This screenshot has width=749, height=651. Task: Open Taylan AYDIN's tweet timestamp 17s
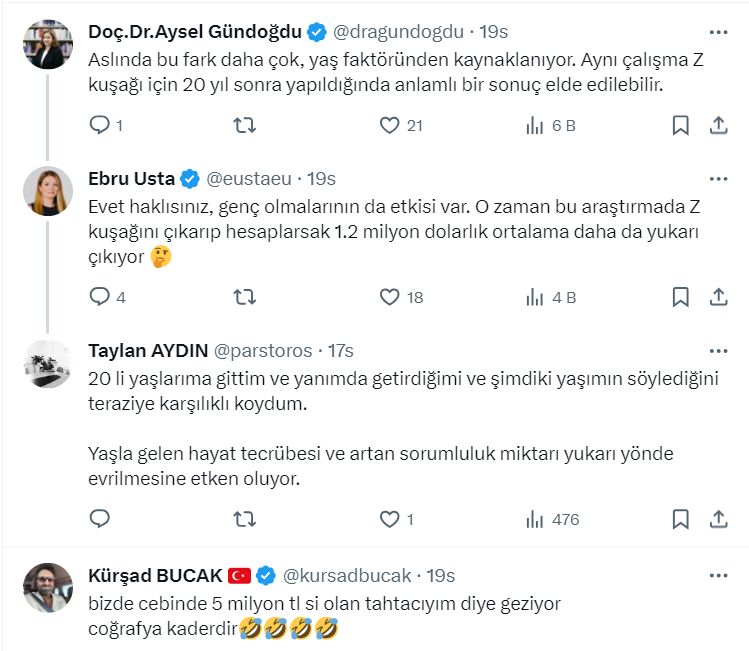tap(341, 351)
